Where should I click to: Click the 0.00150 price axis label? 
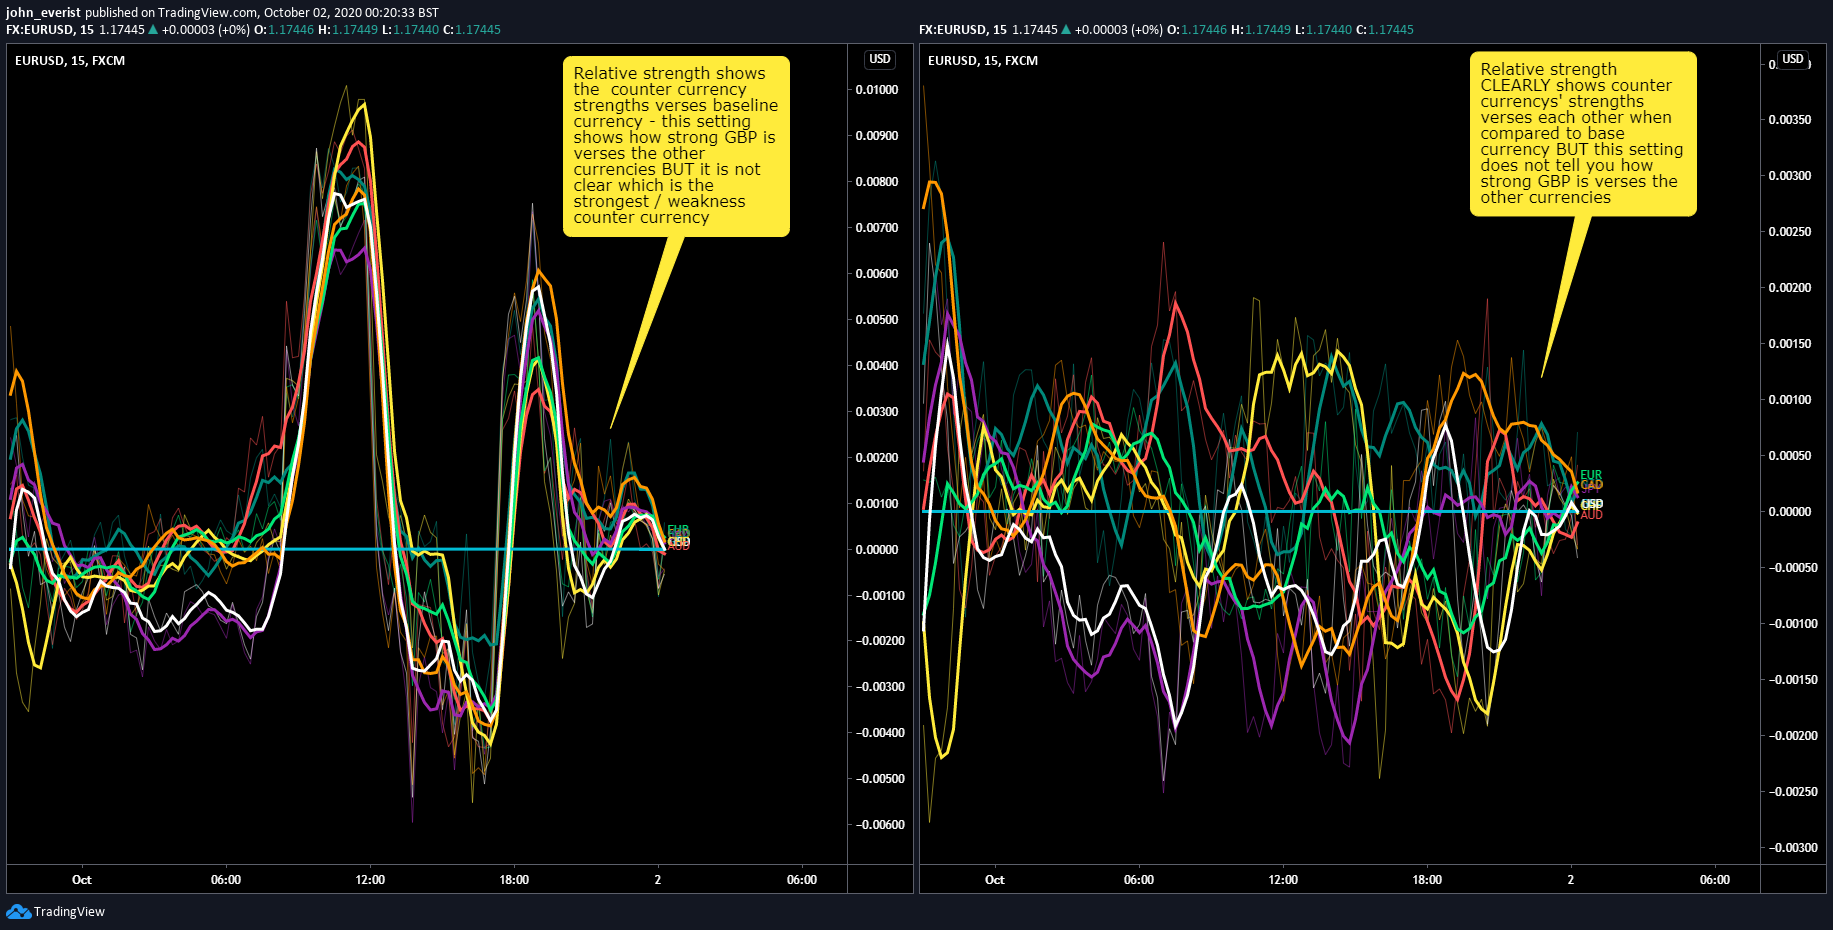[1790, 344]
